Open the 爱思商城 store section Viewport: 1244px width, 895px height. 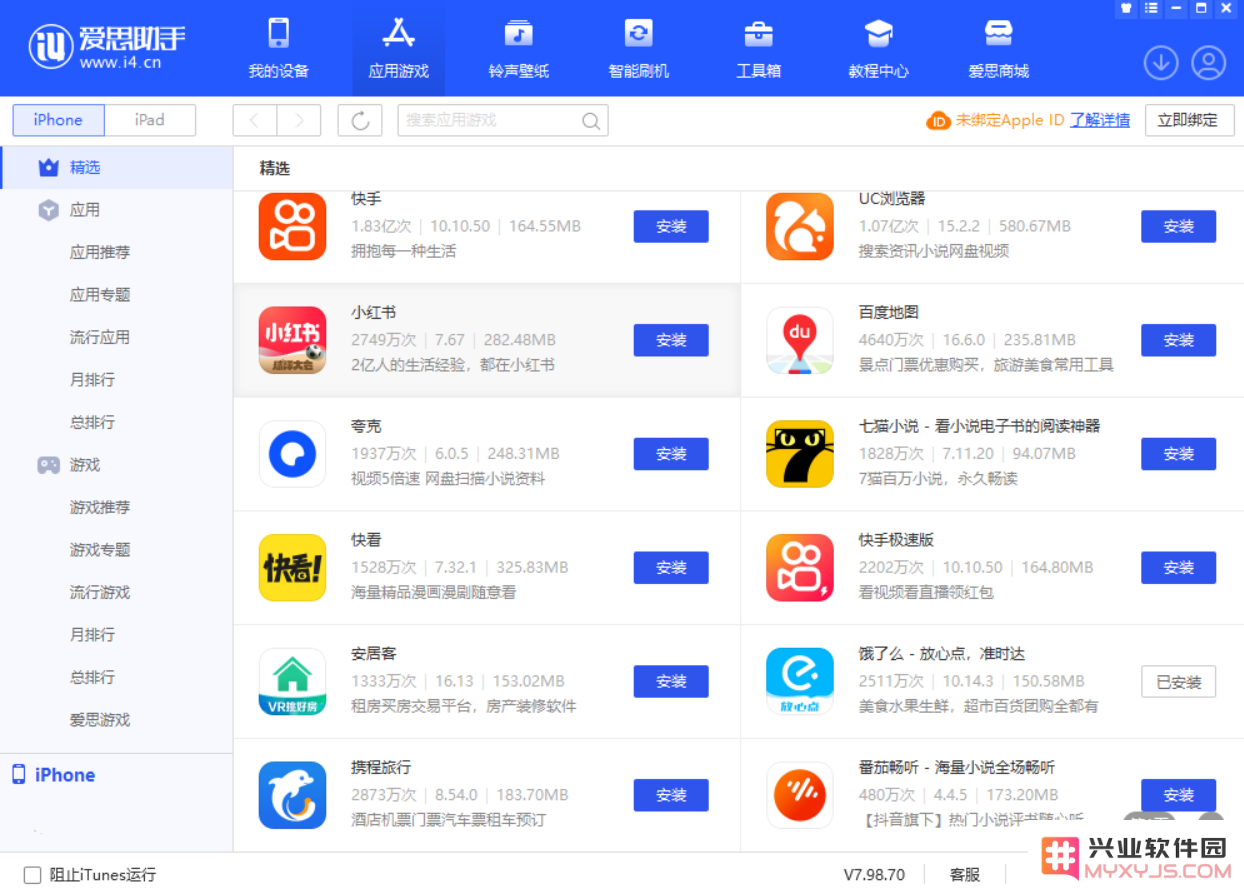point(998,48)
